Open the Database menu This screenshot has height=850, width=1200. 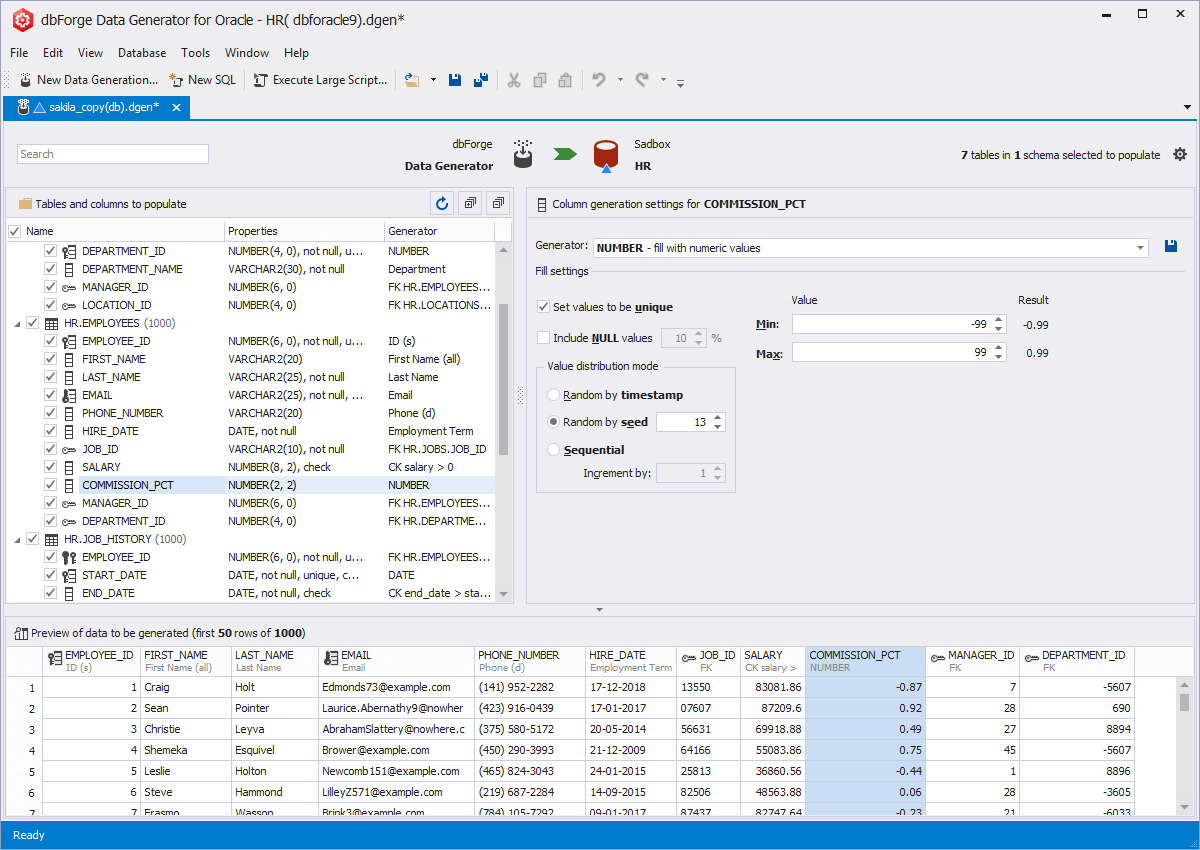pos(142,53)
